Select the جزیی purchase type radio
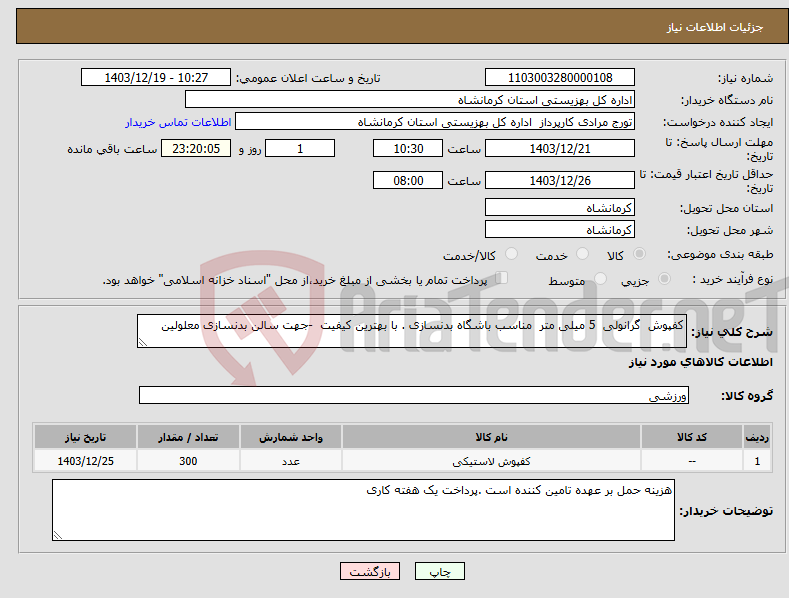Viewport: 789px width, 598px height. point(664,278)
